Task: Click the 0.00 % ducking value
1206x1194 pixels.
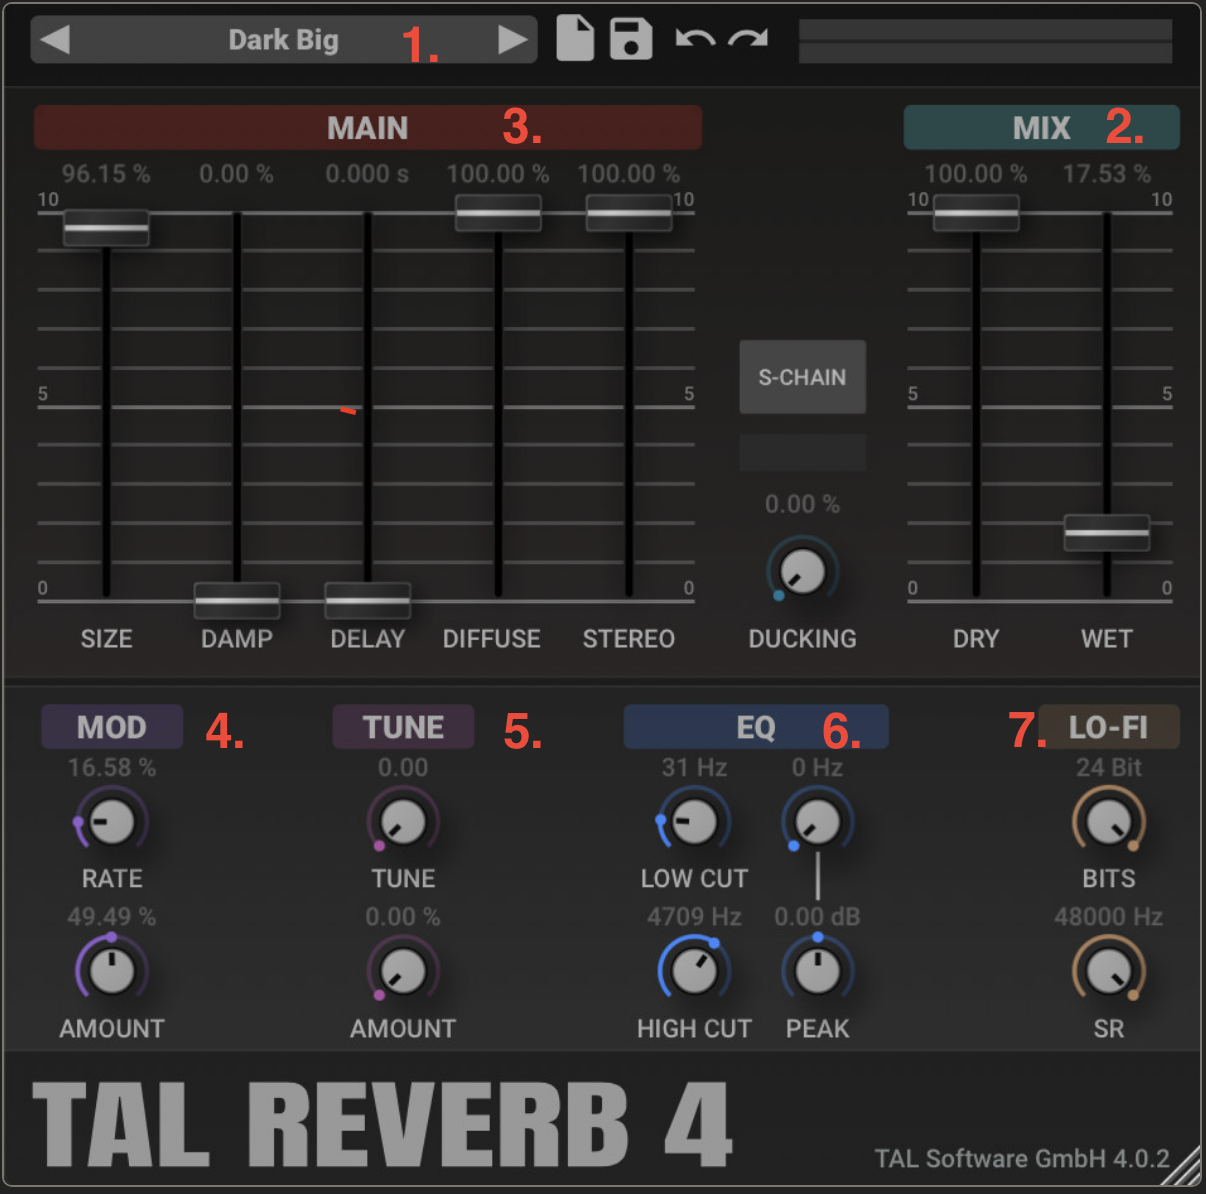Action: tap(802, 504)
